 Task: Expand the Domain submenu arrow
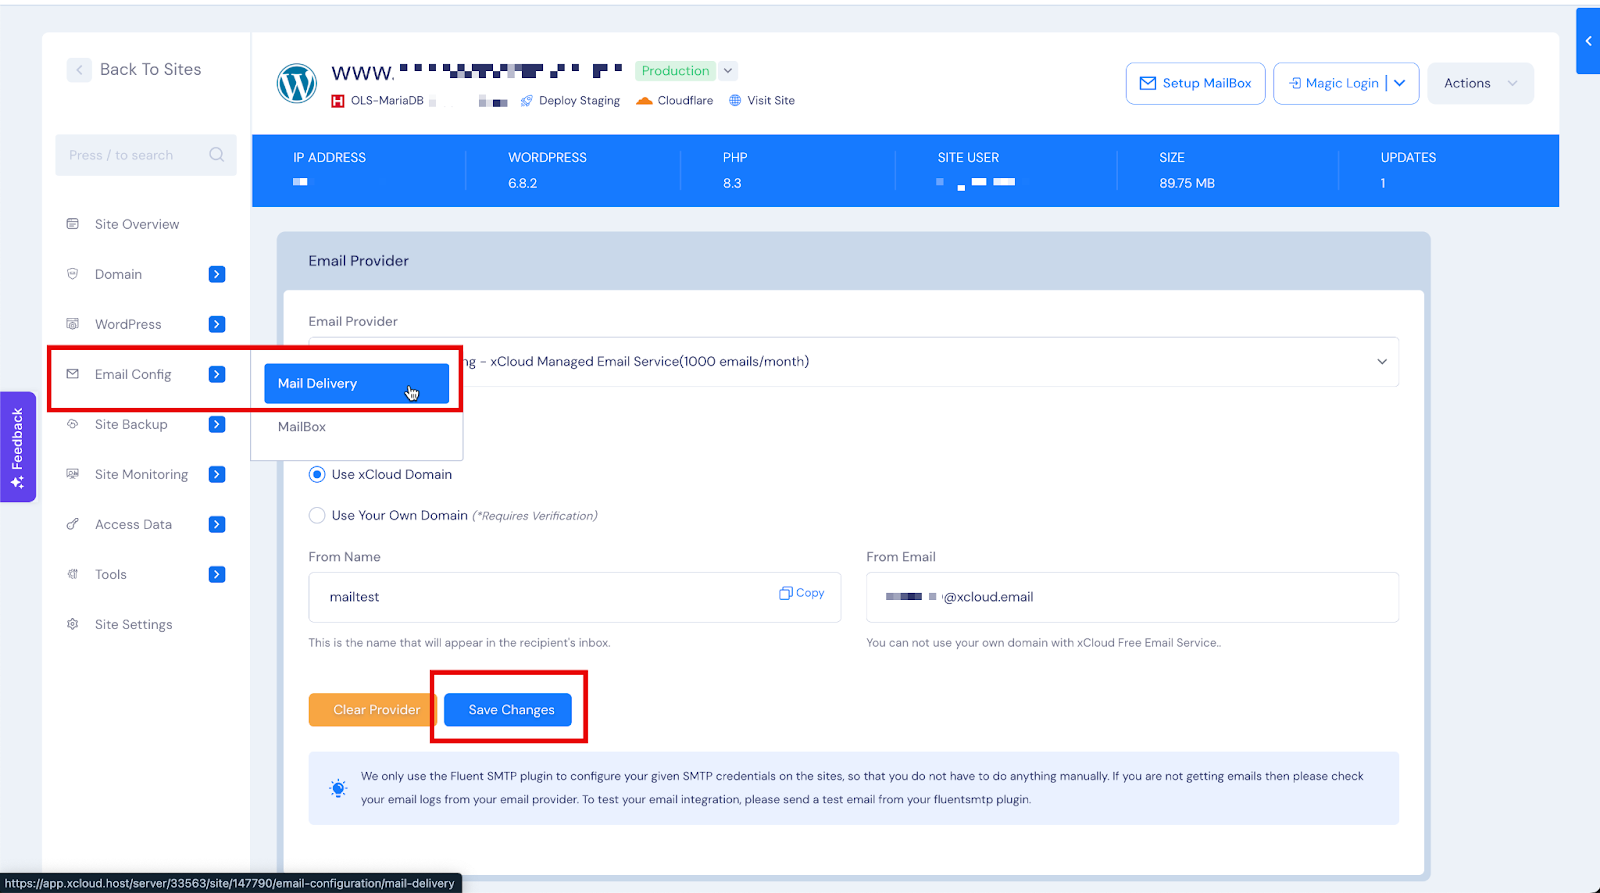[217, 274]
